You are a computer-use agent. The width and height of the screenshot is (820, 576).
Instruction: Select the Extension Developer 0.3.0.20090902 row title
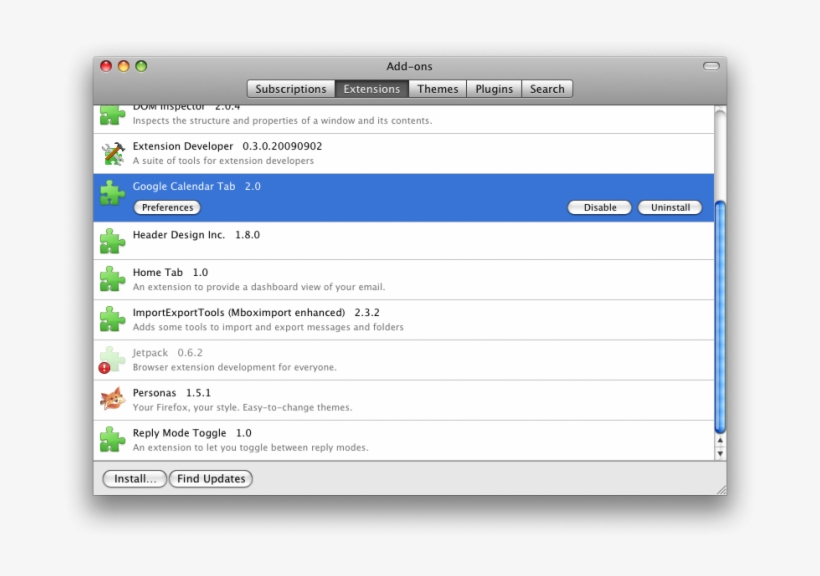click(x=227, y=146)
